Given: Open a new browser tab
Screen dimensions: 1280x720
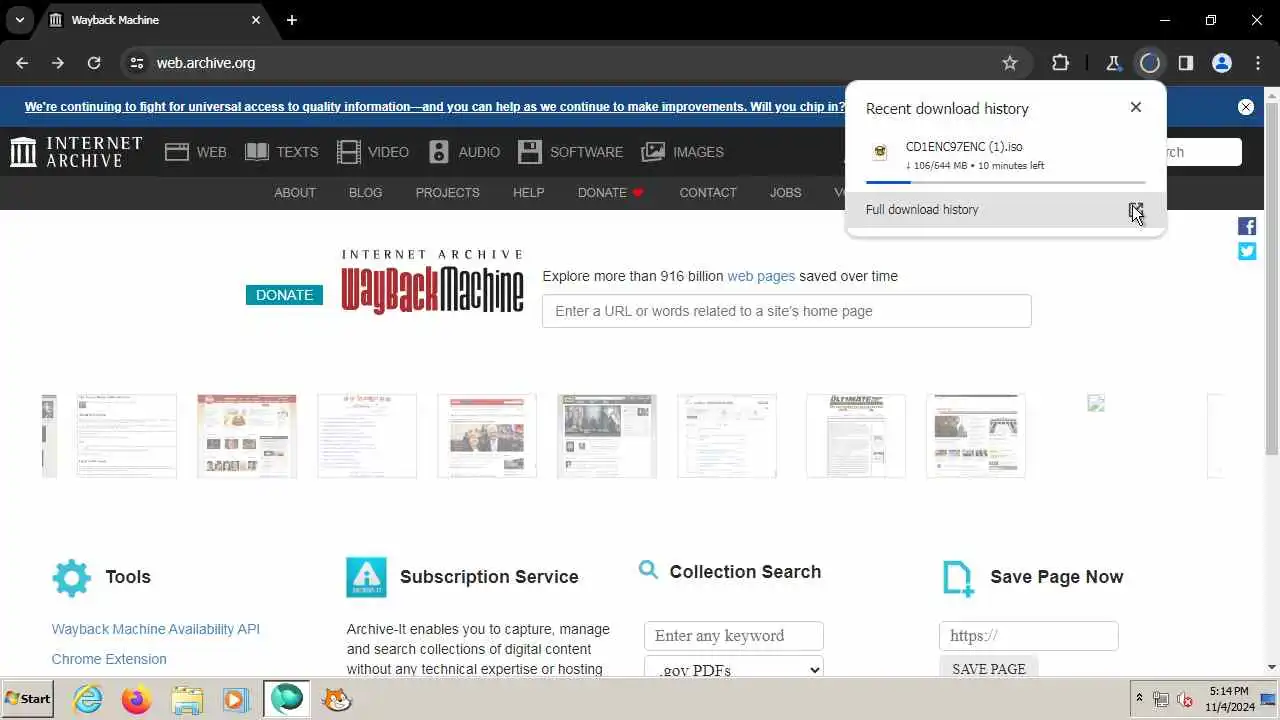Looking at the screenshot, I should coord(292,20).
